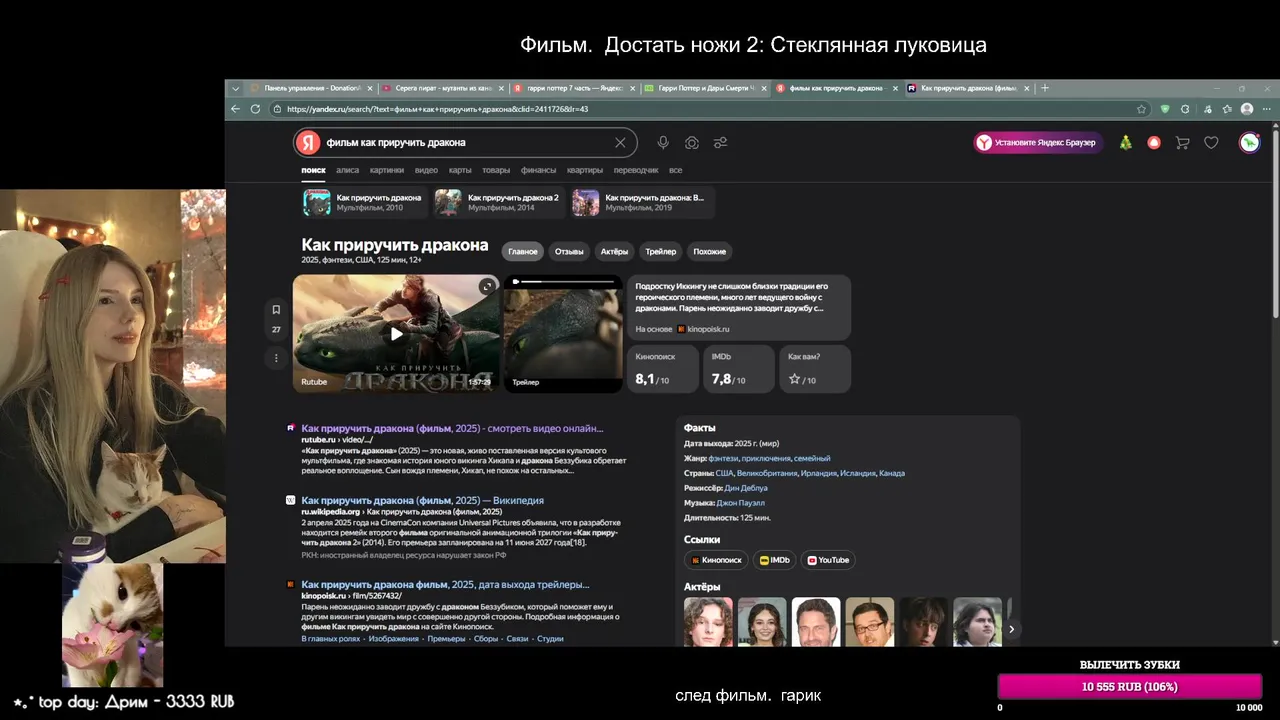The height and width of the screenshot is (720, 1280).
Task: Click the Yandex logo in search box
Action: [x=308, y=143]
